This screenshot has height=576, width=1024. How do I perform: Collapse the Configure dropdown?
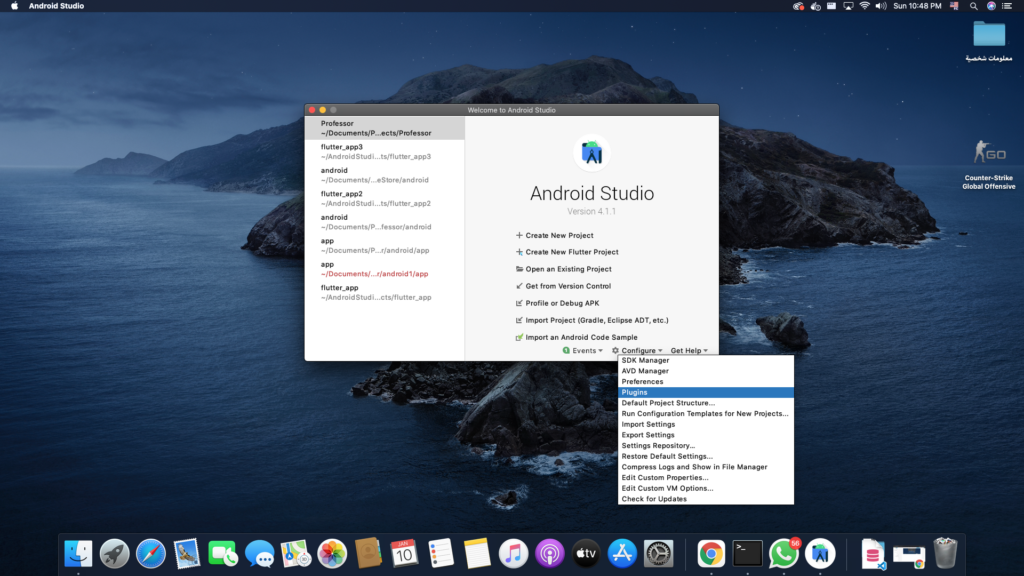point(637,351)
